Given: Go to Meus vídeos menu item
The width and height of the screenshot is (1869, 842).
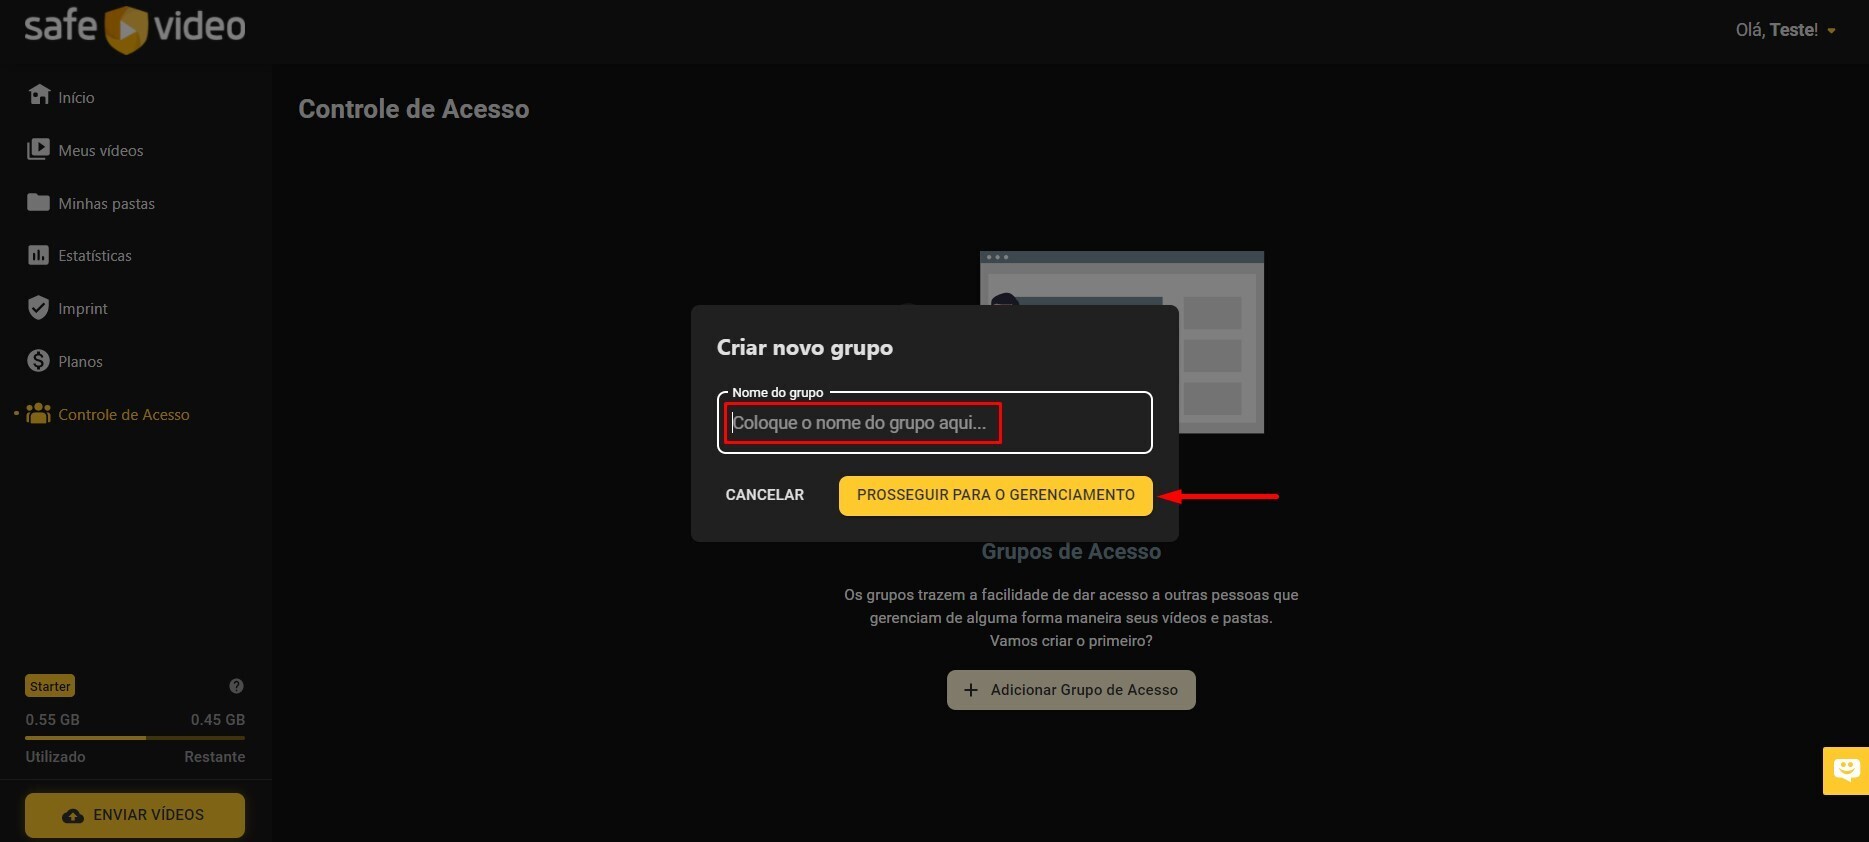Looking at the screenshot, I should click(x=100, y=150).
